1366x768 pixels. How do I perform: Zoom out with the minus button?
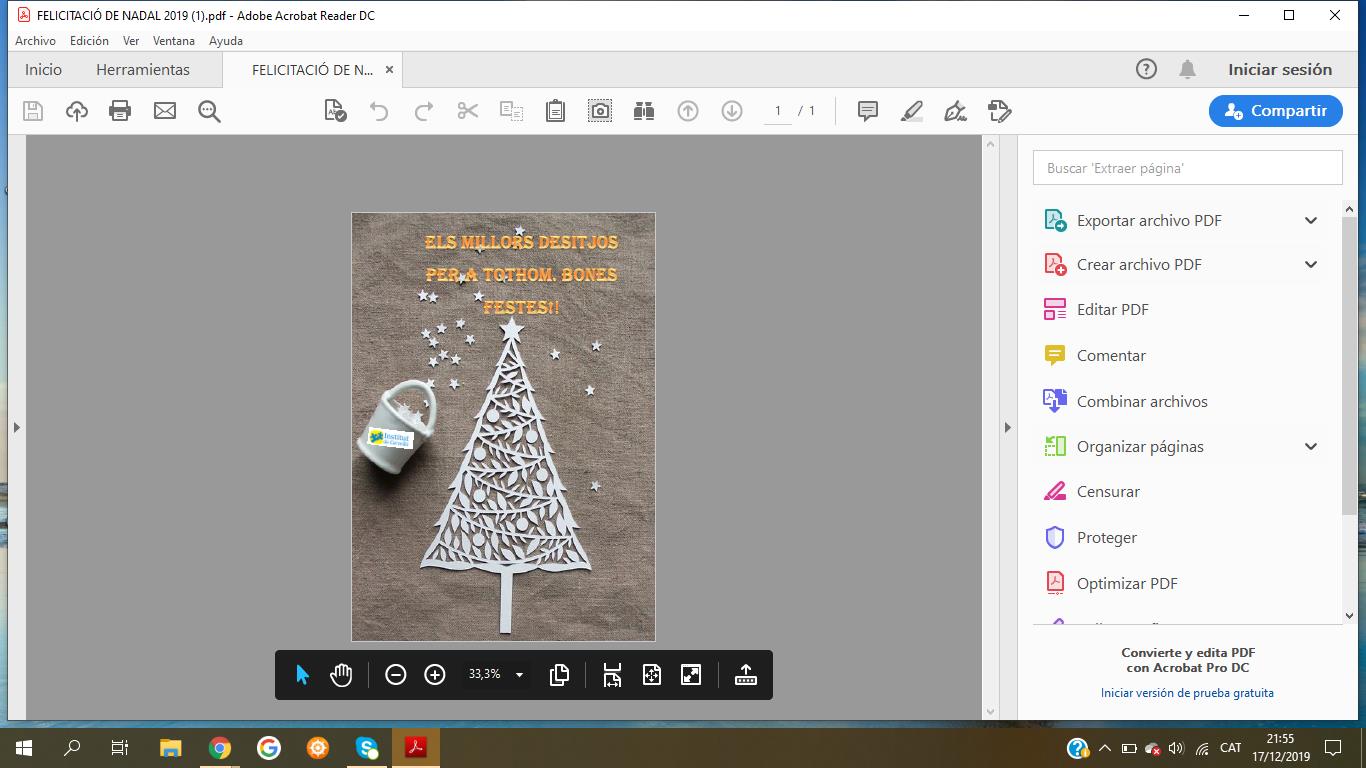pyautogui.click(x=396, y=675)
